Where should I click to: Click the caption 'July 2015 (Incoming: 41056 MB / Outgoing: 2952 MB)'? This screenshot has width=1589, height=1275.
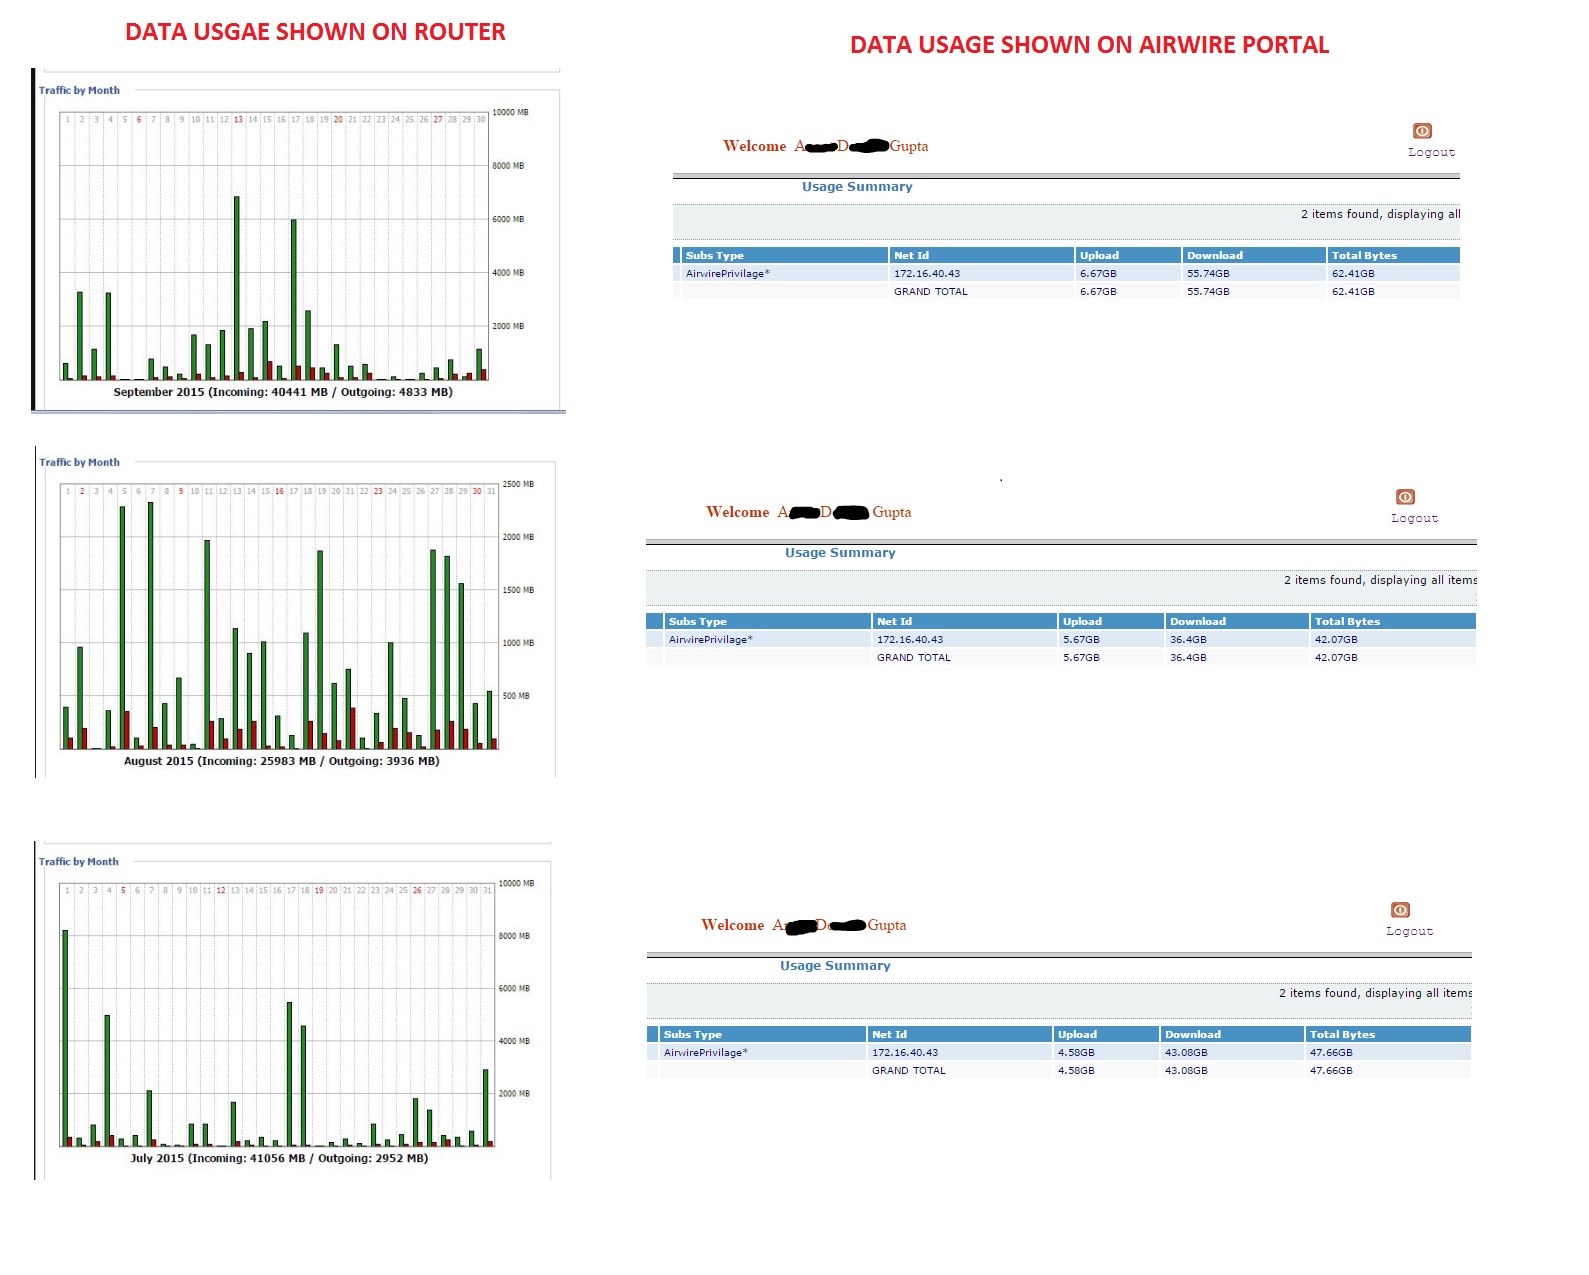point(279,1158)
